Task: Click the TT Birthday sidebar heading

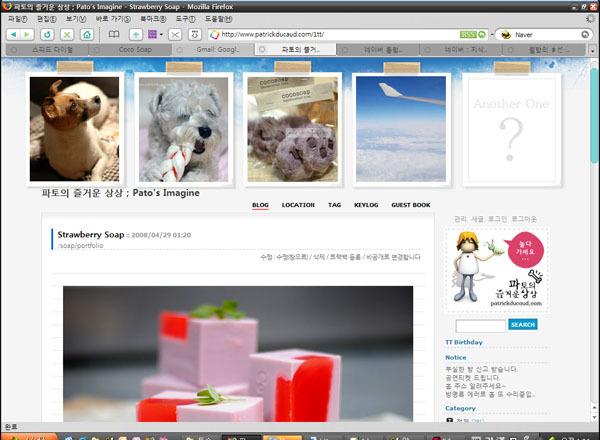Action: tap(464, 342)
